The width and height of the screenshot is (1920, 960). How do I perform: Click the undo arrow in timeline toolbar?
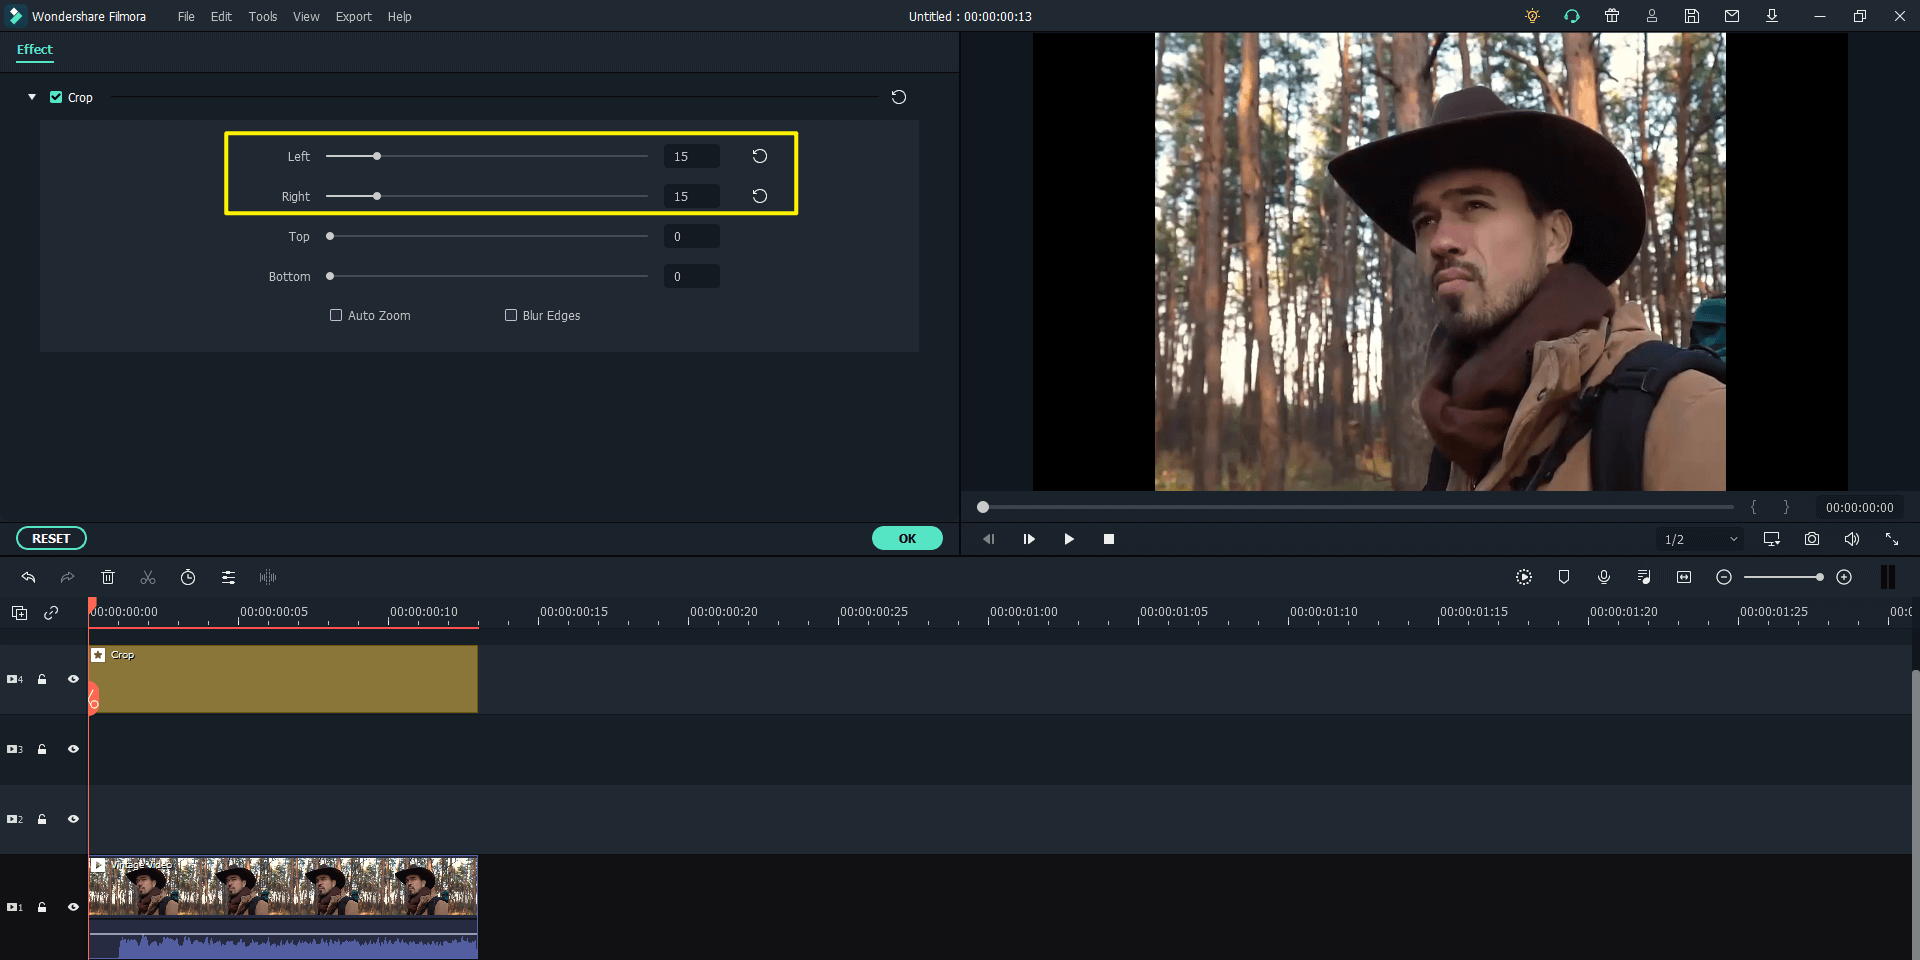[x=28, y=577]
